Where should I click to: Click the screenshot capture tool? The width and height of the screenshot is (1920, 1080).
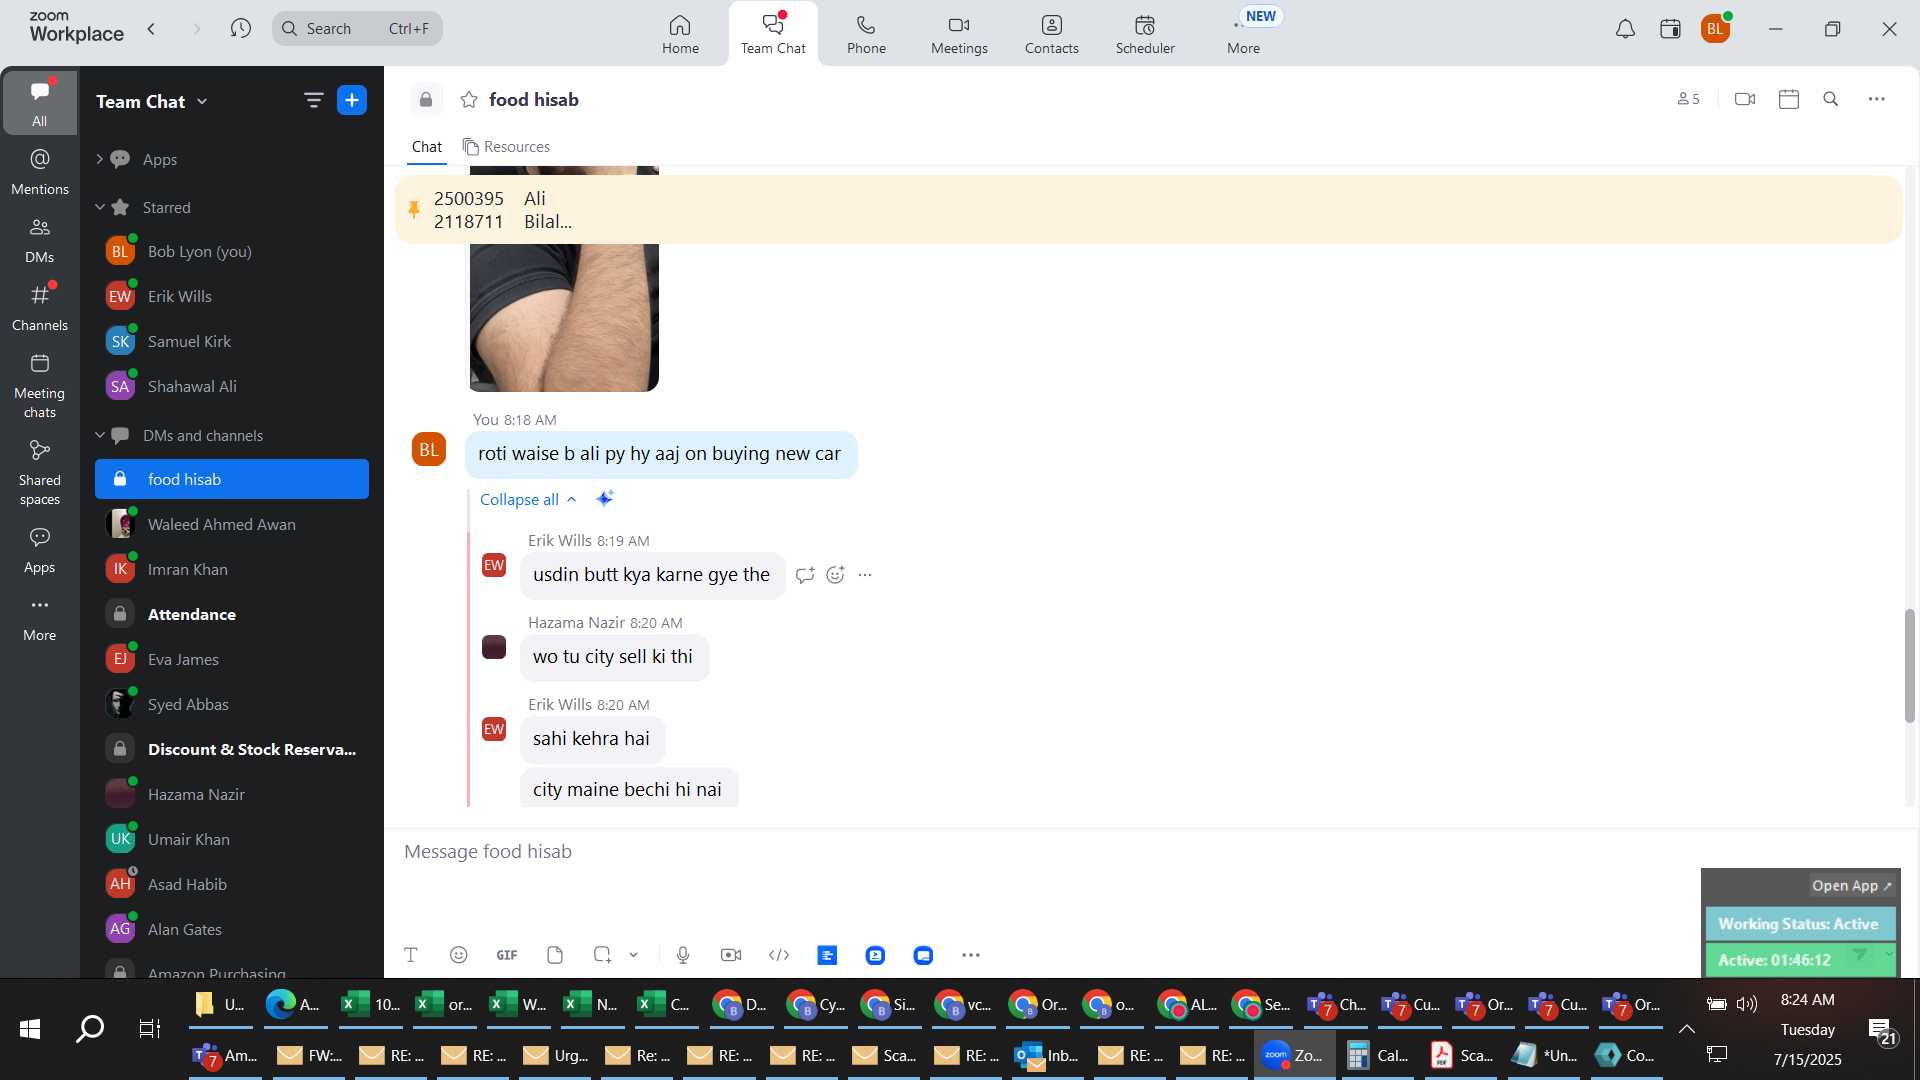[x=602, y=955]
